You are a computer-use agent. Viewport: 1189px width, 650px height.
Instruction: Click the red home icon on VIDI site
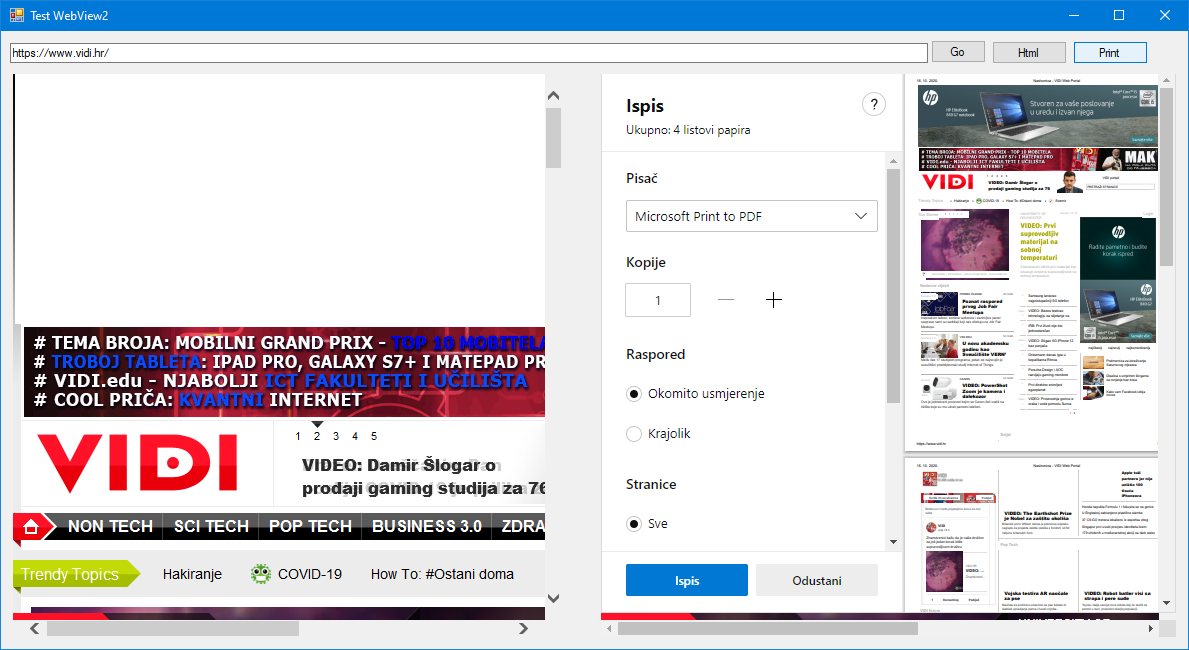pos(31,526)
